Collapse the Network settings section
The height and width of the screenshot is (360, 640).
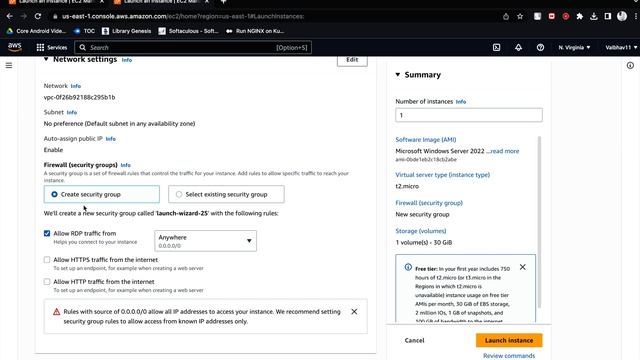tap(46, 59)
